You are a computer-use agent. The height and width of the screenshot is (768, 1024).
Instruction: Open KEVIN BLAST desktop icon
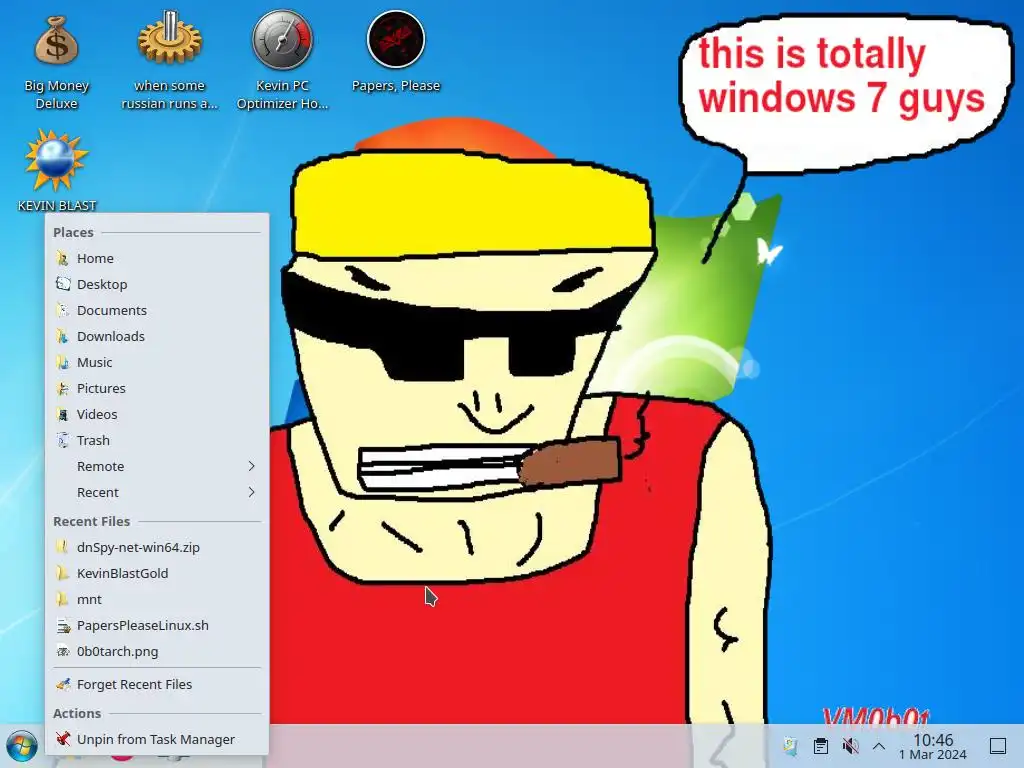tap(56, 171)
